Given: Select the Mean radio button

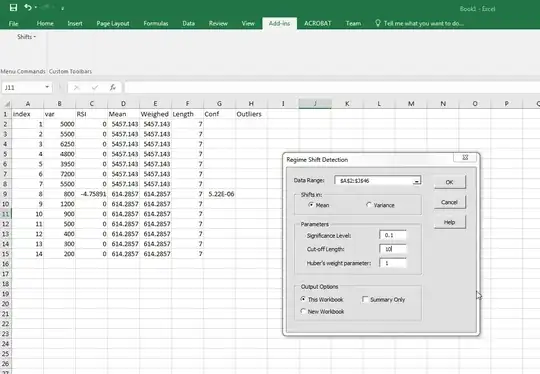Looking at the screenshot, I should click(x=311, y=205).
